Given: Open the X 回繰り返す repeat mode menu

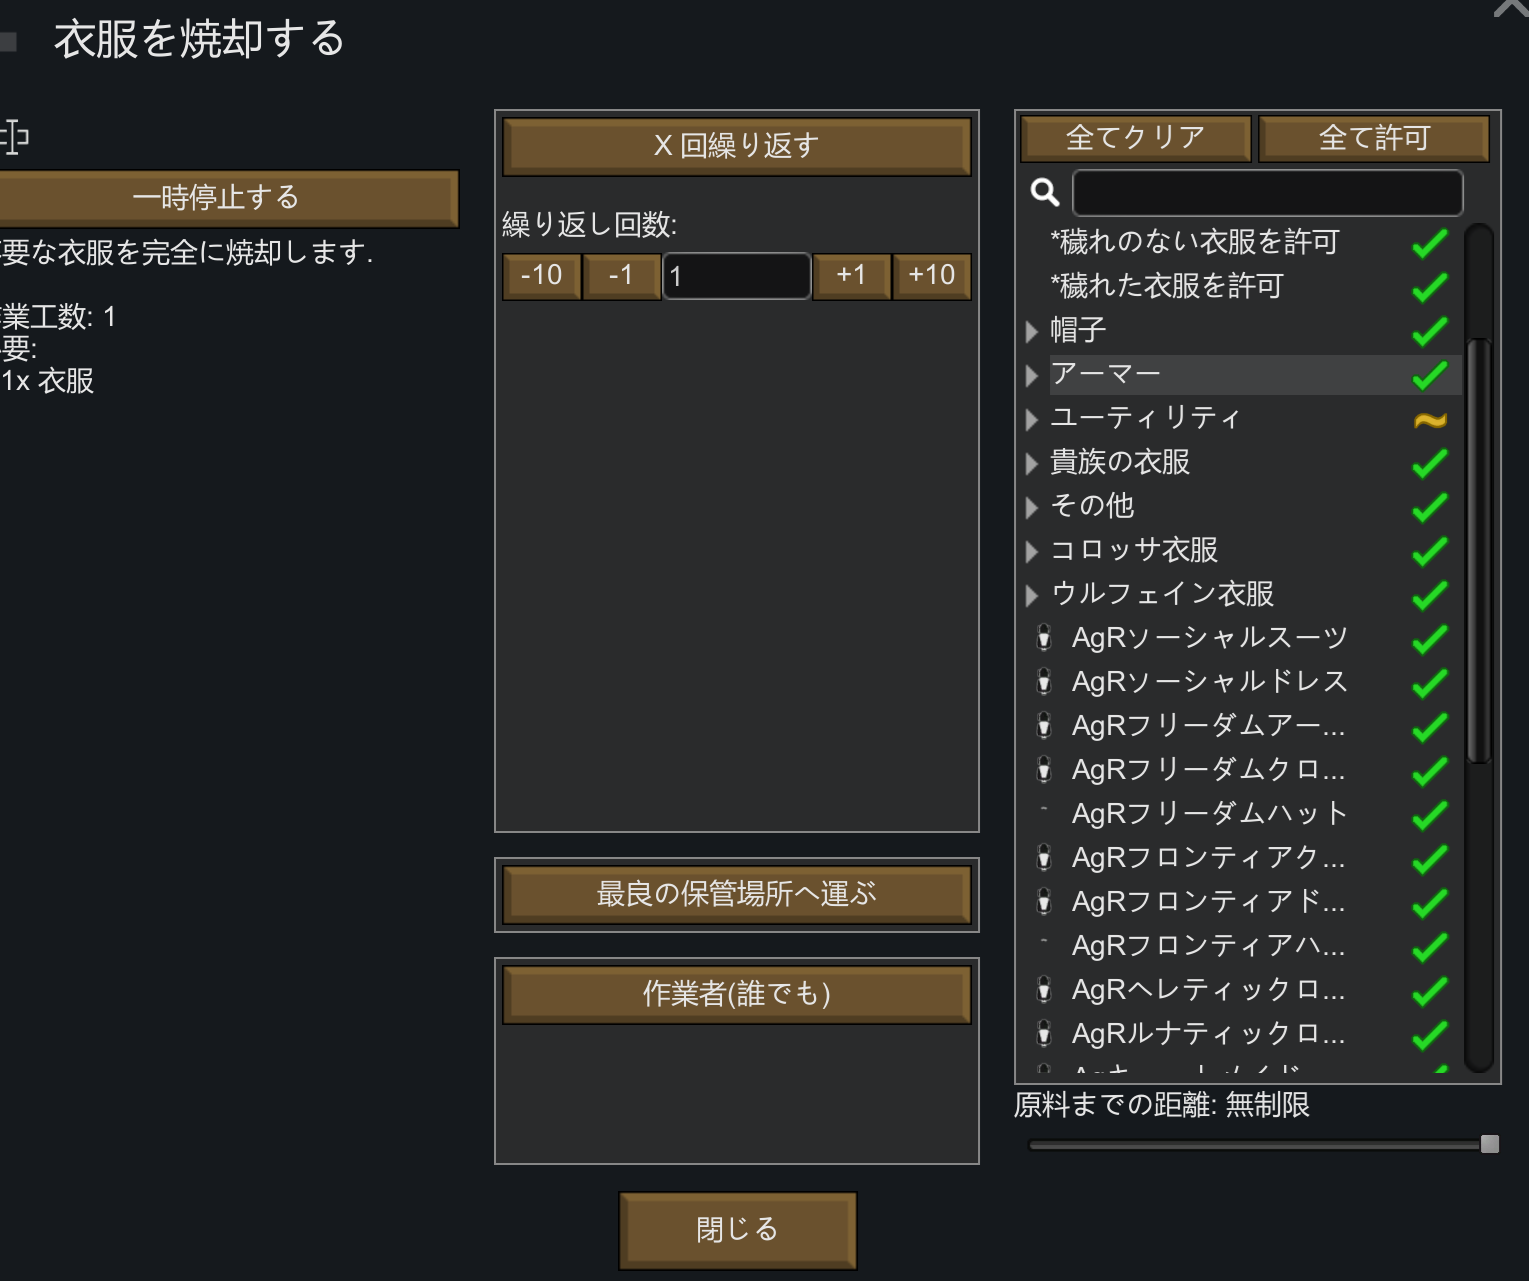Looking at the screenshot, I should 736,146.
